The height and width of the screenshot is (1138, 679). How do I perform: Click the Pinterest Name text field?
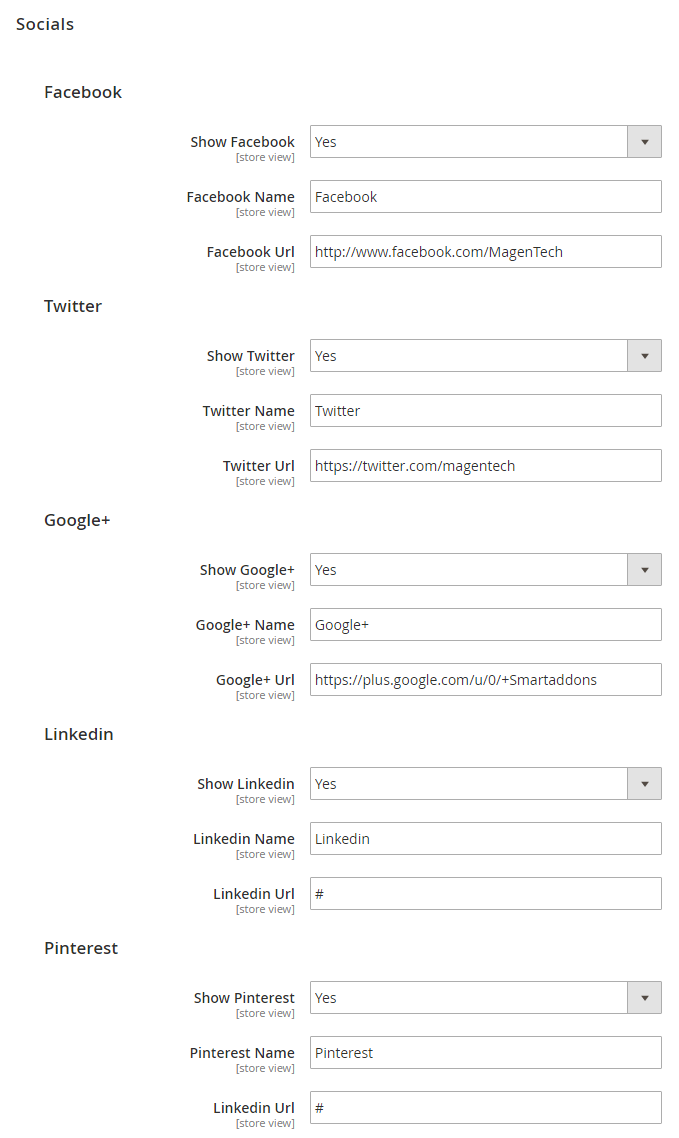pyautogui.click(x=485, y=1053)
